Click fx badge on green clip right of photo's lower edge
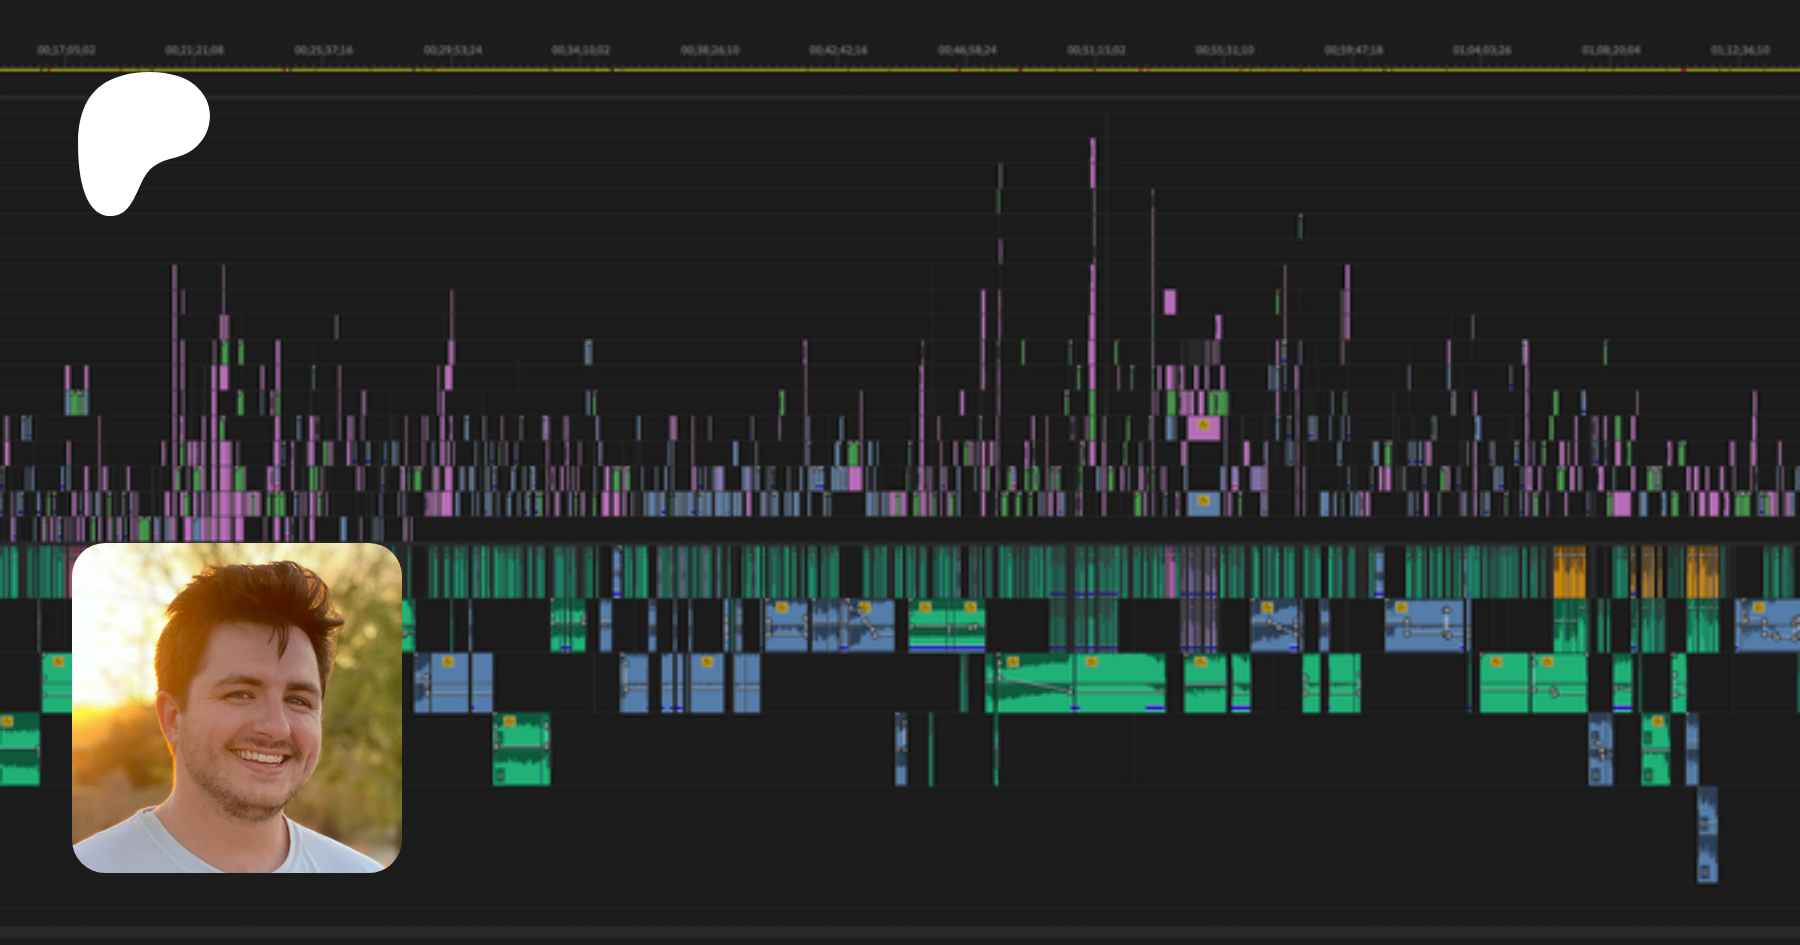1800x945 pixels. tap(509, 721)
